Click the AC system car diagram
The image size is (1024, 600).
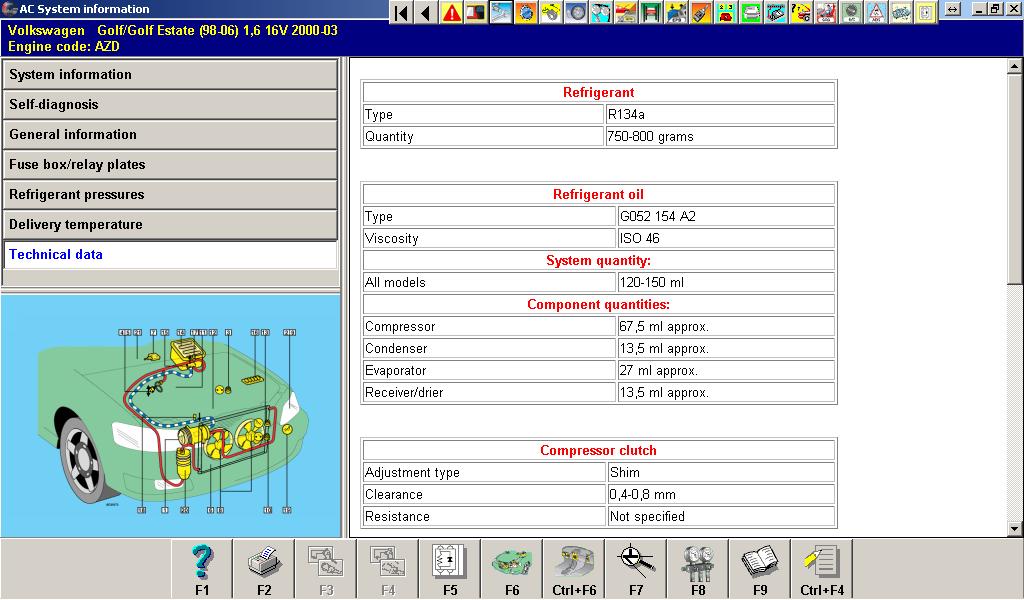point(170,415)
